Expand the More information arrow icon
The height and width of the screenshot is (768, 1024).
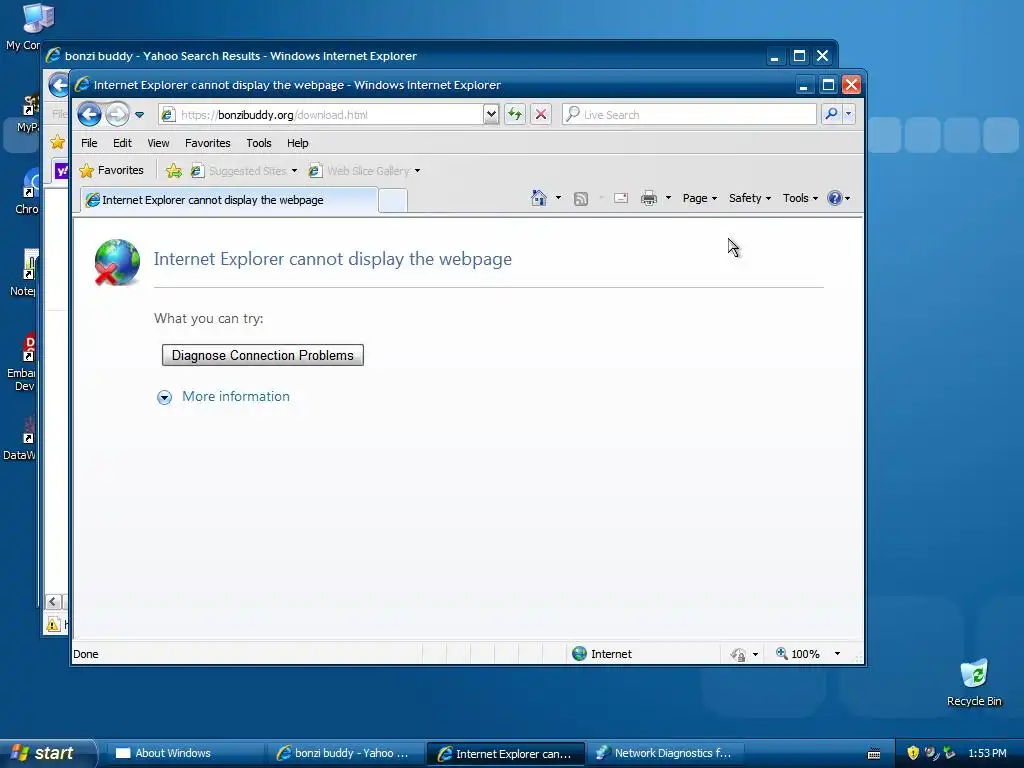(x=165, y=397)
